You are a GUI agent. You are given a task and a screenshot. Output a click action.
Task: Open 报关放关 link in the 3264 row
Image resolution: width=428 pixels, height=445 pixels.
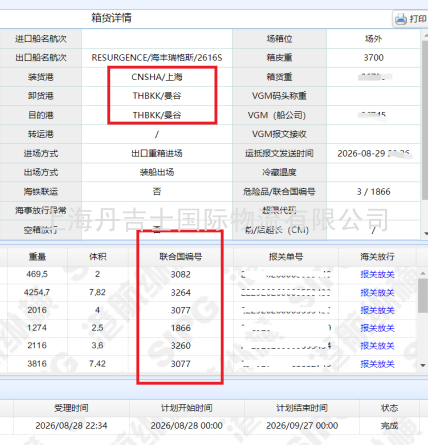pos(377,293)
